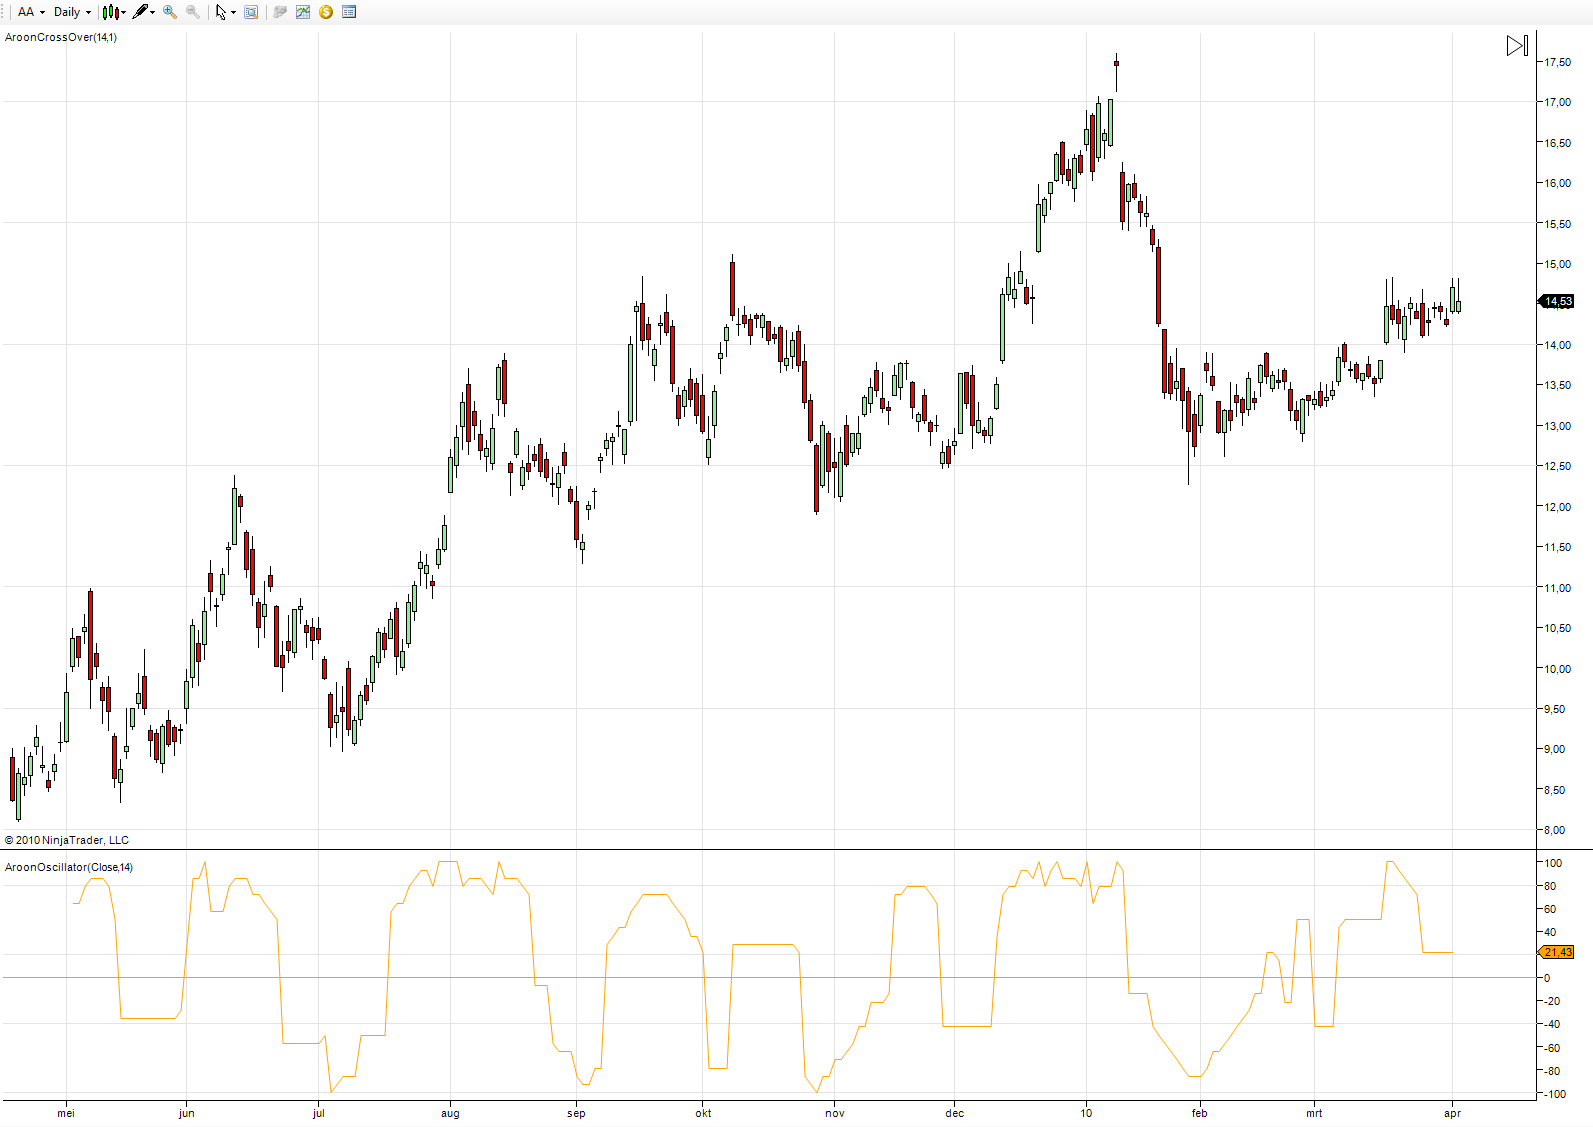The height and width of the screenshot is (1127, 1593).
Task: Click the 12,00 price axis label
Action: click(x=1557, y=507)
